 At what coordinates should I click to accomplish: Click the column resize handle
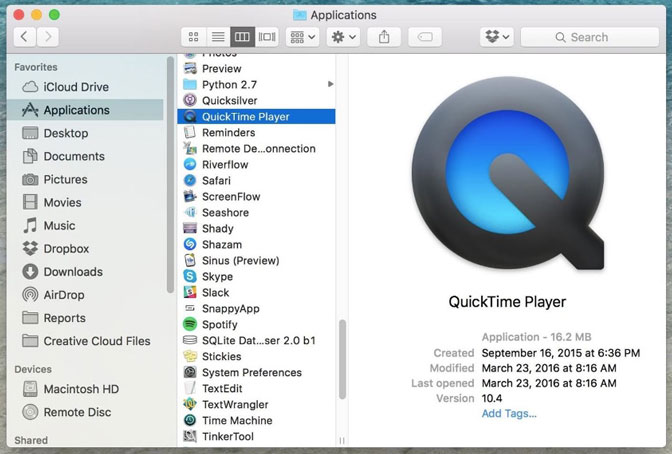[x=342, y=440]
